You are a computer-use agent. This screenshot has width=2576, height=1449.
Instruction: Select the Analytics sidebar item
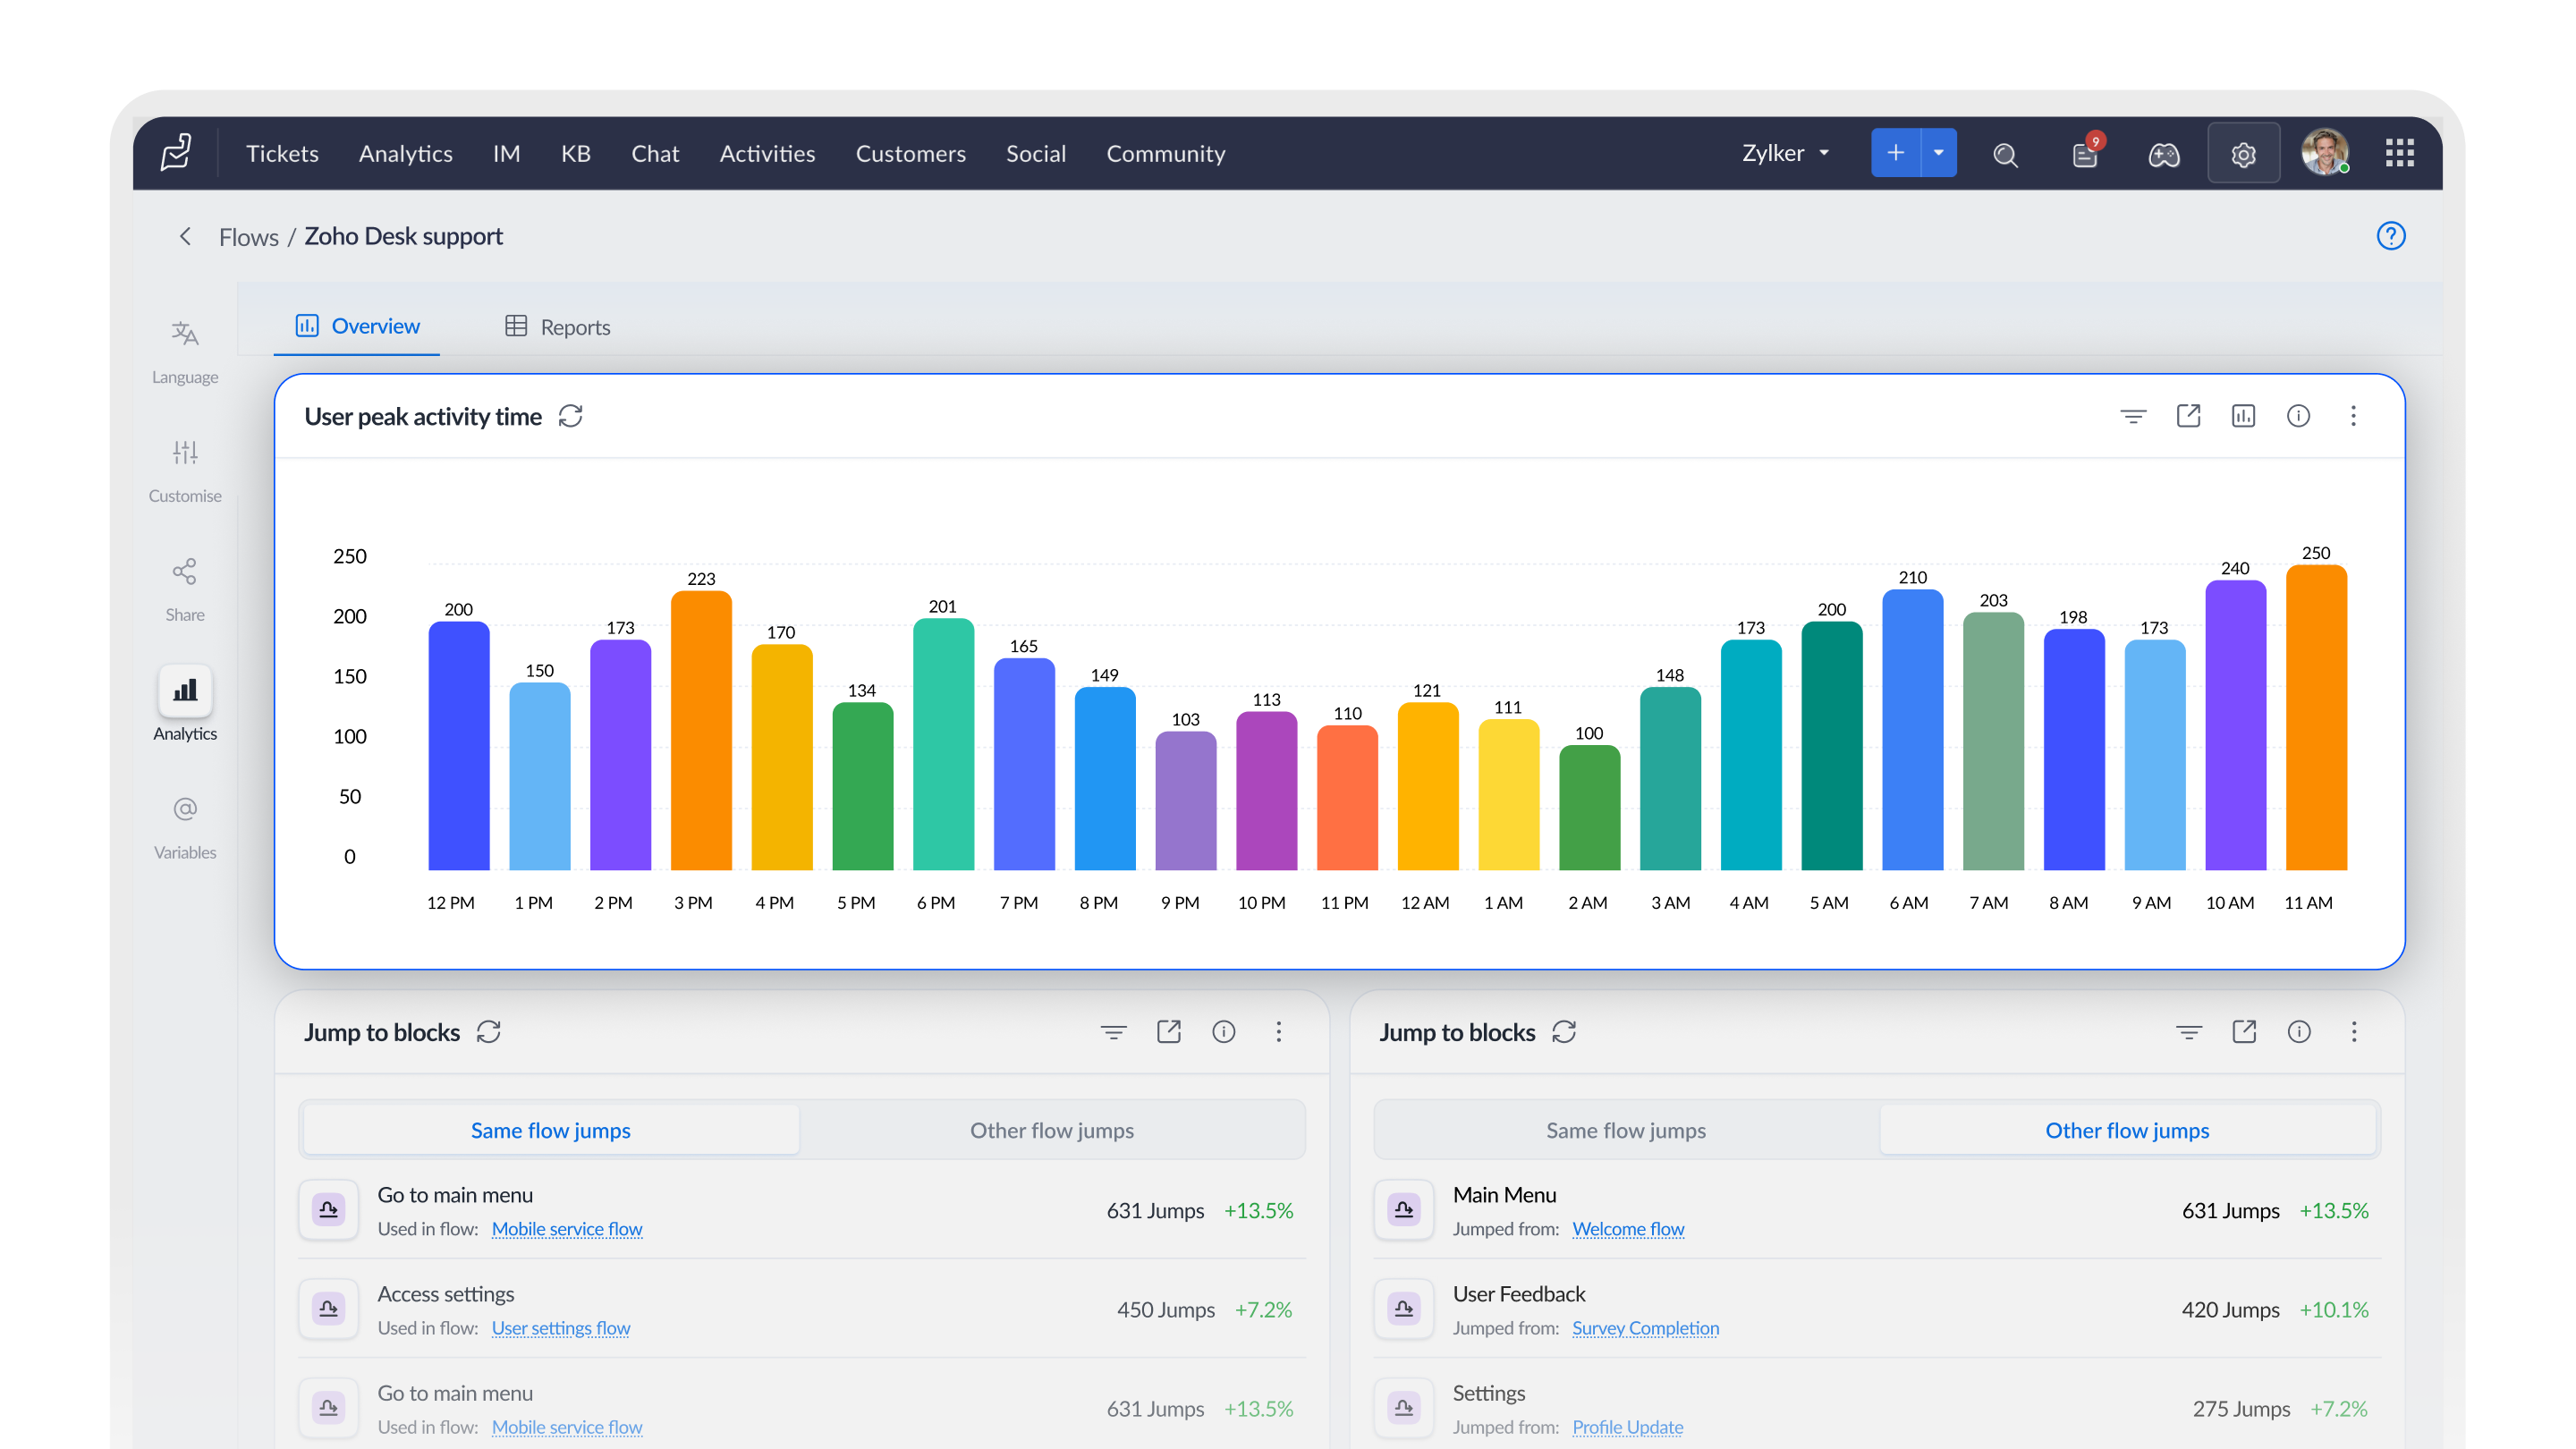click(185, 705)
